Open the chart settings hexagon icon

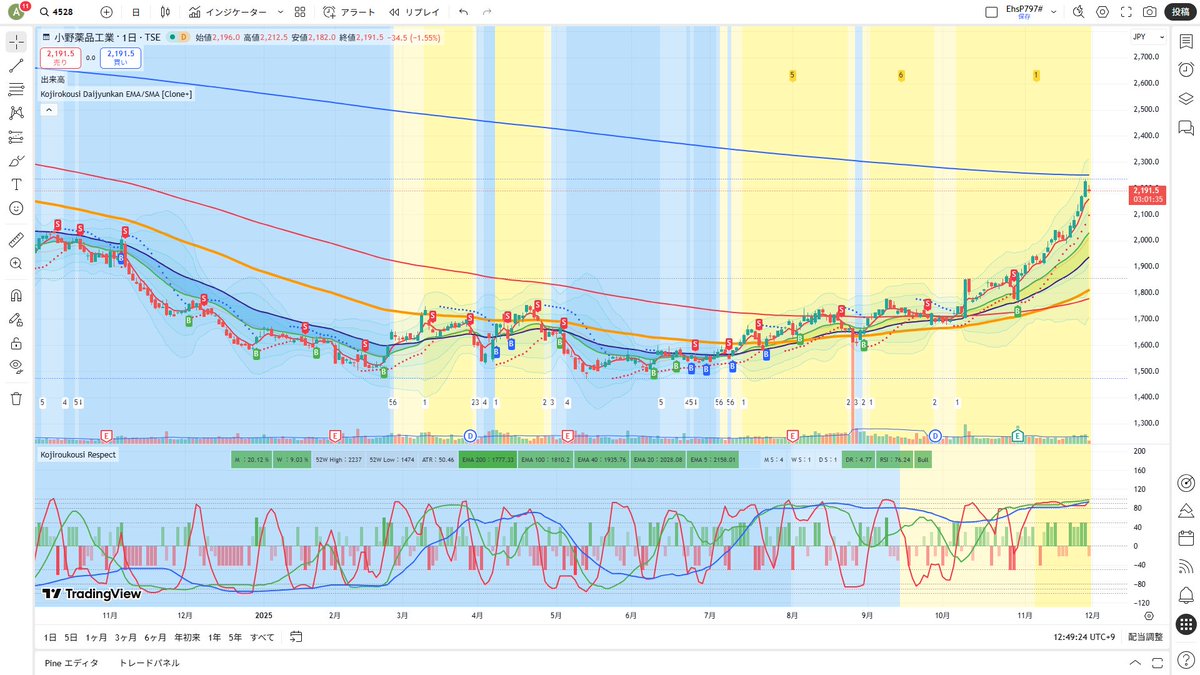[x=1103, y=12]
